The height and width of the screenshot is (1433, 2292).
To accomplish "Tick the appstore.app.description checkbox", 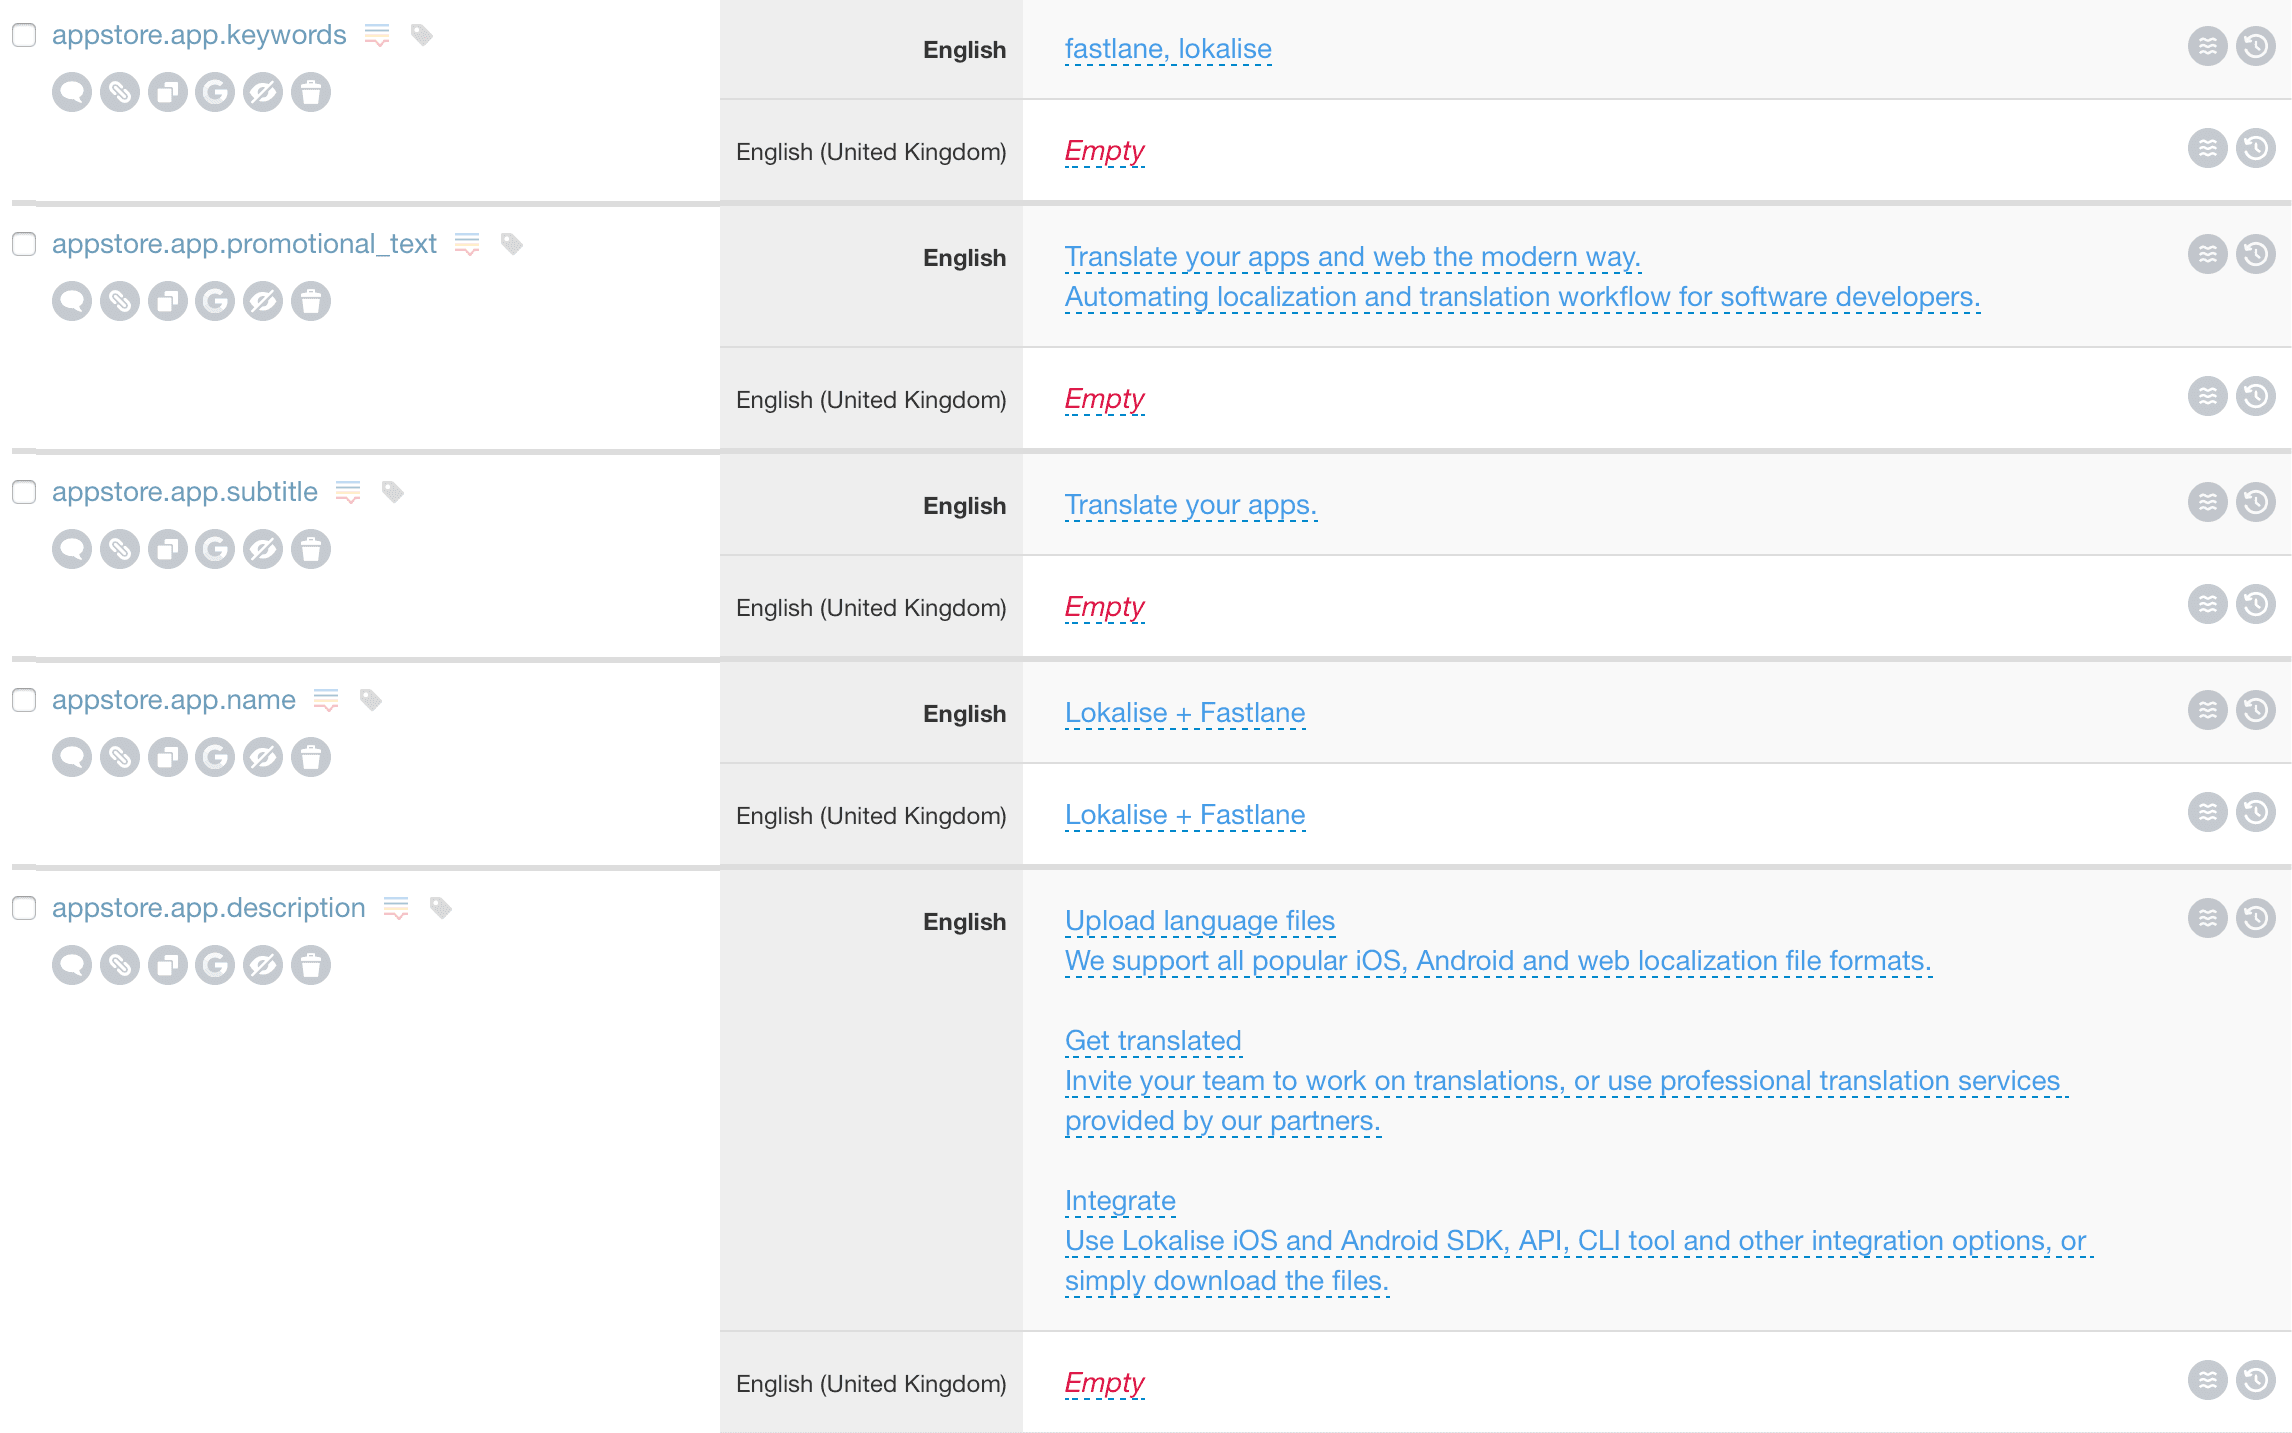I will pos(24,908).
